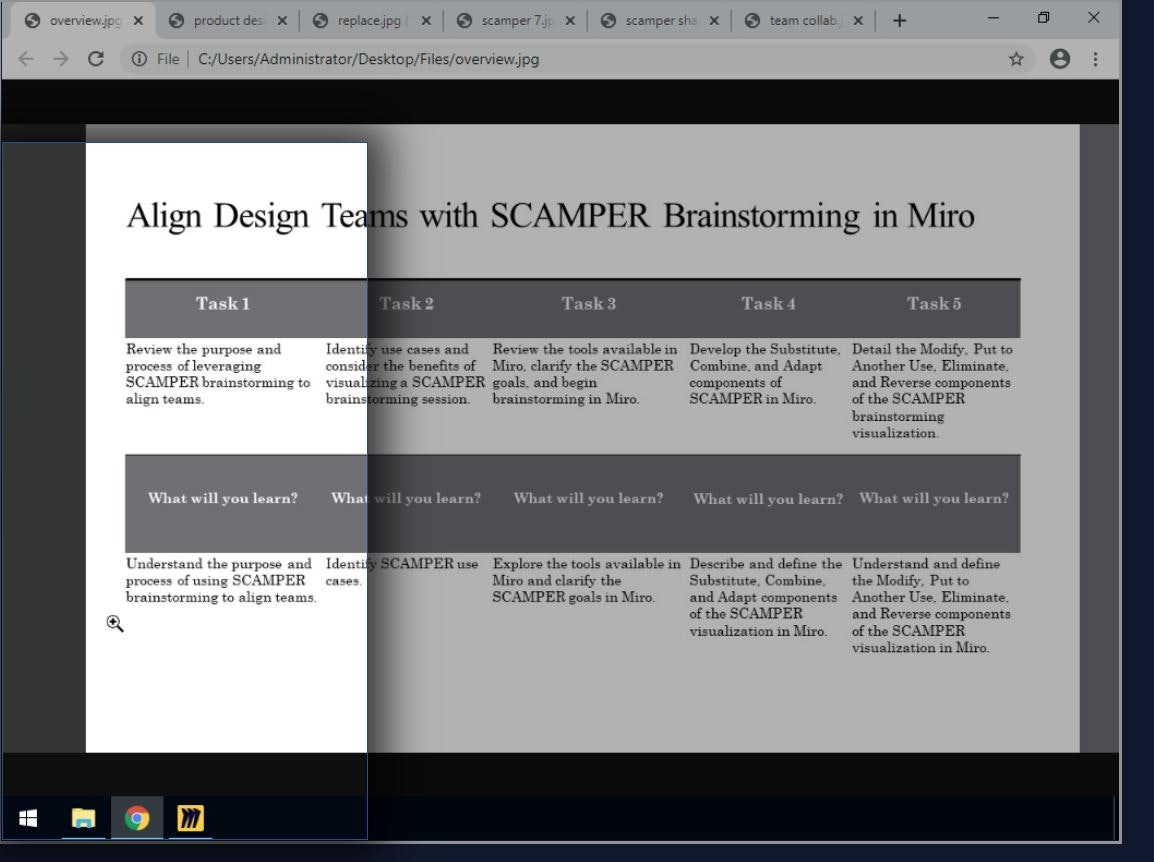Click 'Understand the purpose and process' text

click(x=221, y=581)
